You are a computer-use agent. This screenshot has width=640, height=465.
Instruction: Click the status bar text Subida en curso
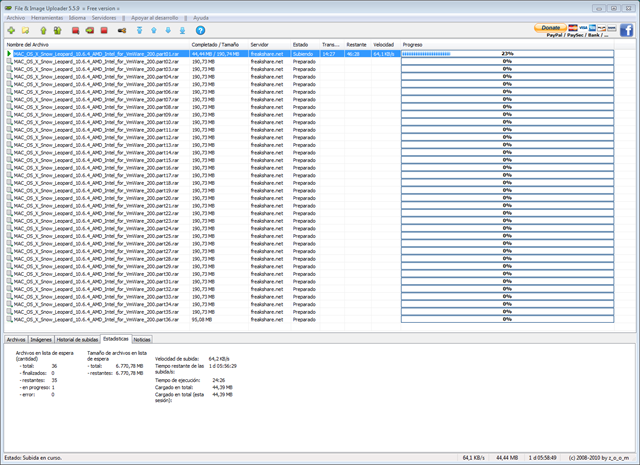[33, 458]
